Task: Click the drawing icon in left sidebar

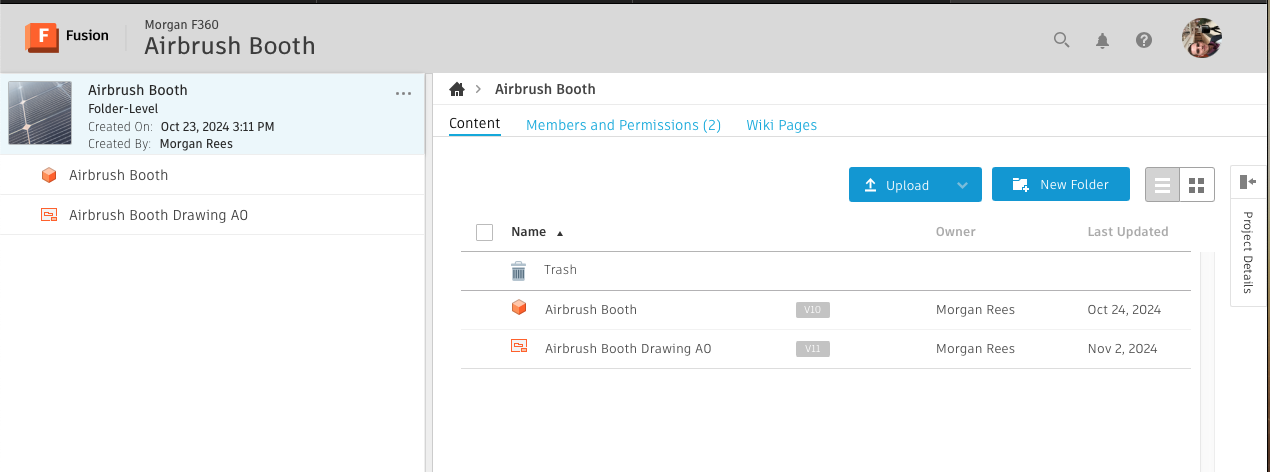Action: [48, 214]
